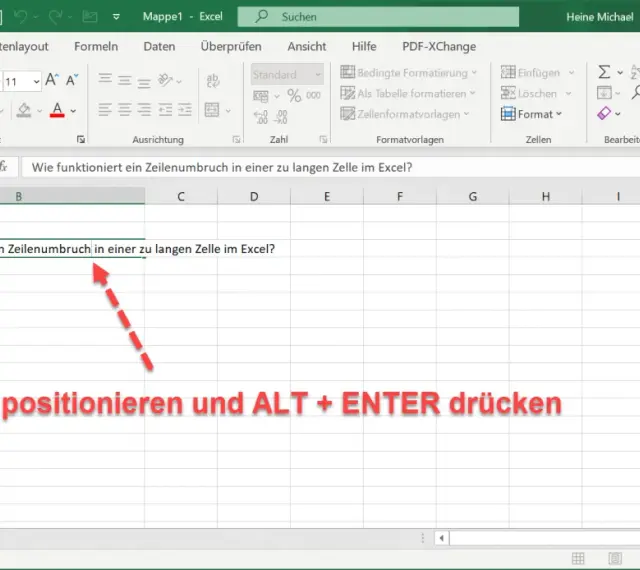Open the fill color dropdown arrow
Image resolution: width=640 pixels, height=570 pixels.
39,111
